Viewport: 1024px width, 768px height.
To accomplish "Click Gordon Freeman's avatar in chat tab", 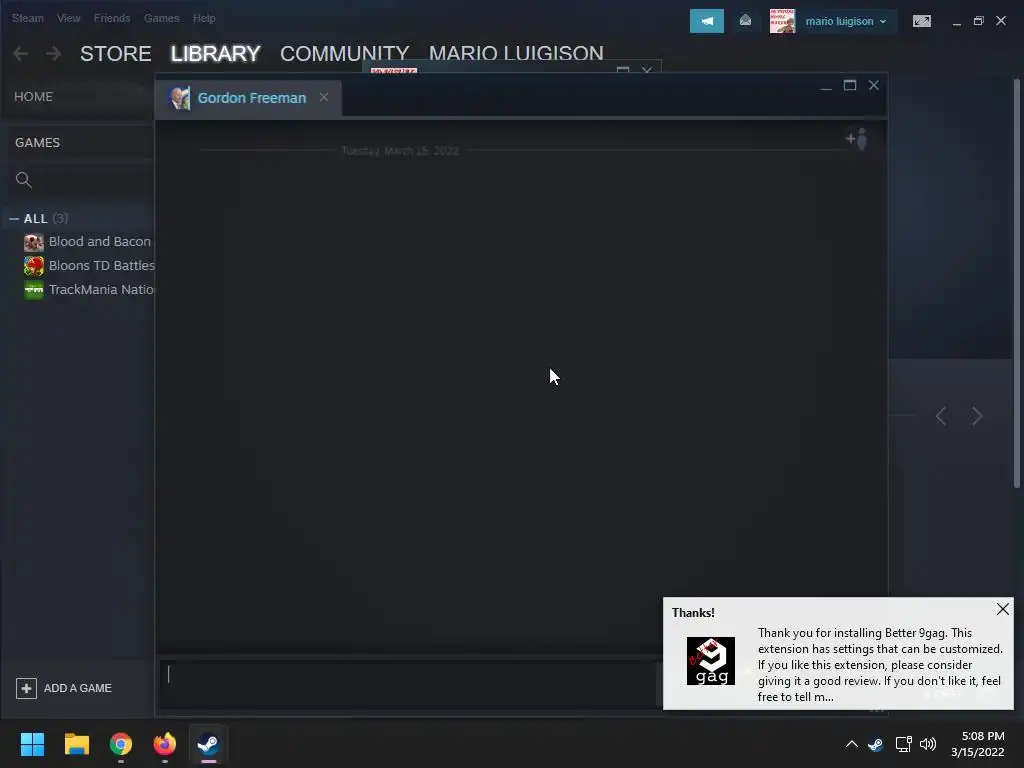I will click(180, 98).
